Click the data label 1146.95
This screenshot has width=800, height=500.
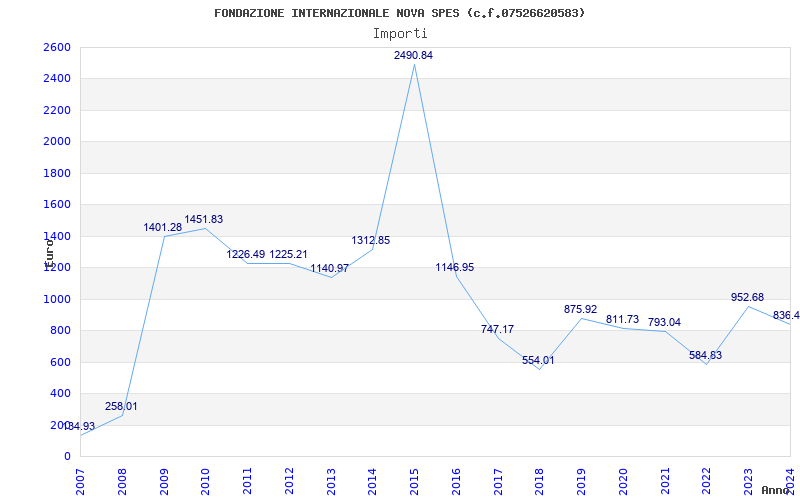tap(455, 267)
